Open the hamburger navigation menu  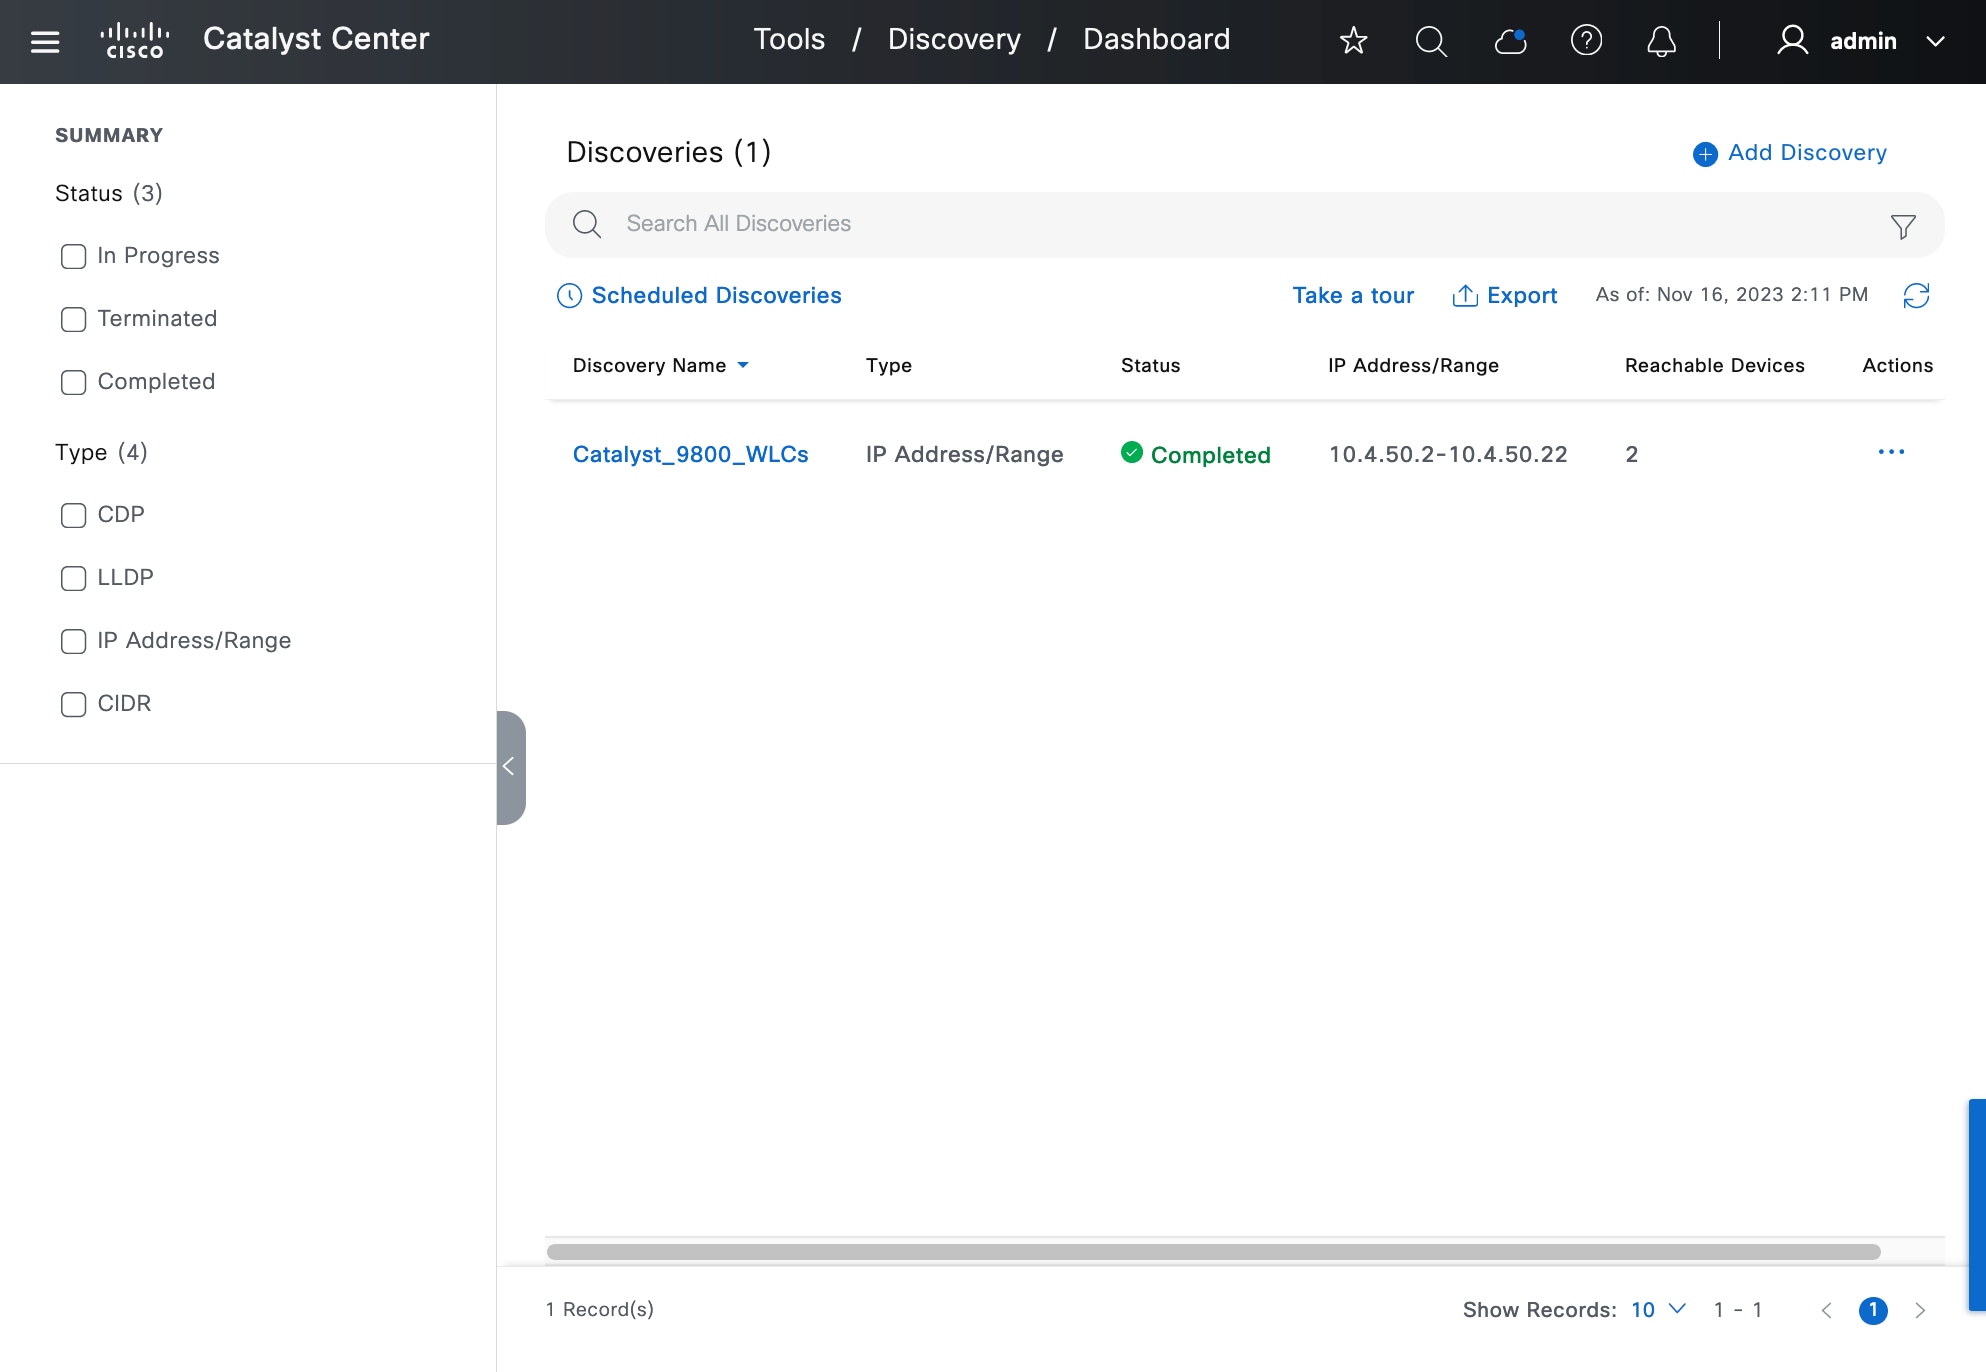(45, 41)
